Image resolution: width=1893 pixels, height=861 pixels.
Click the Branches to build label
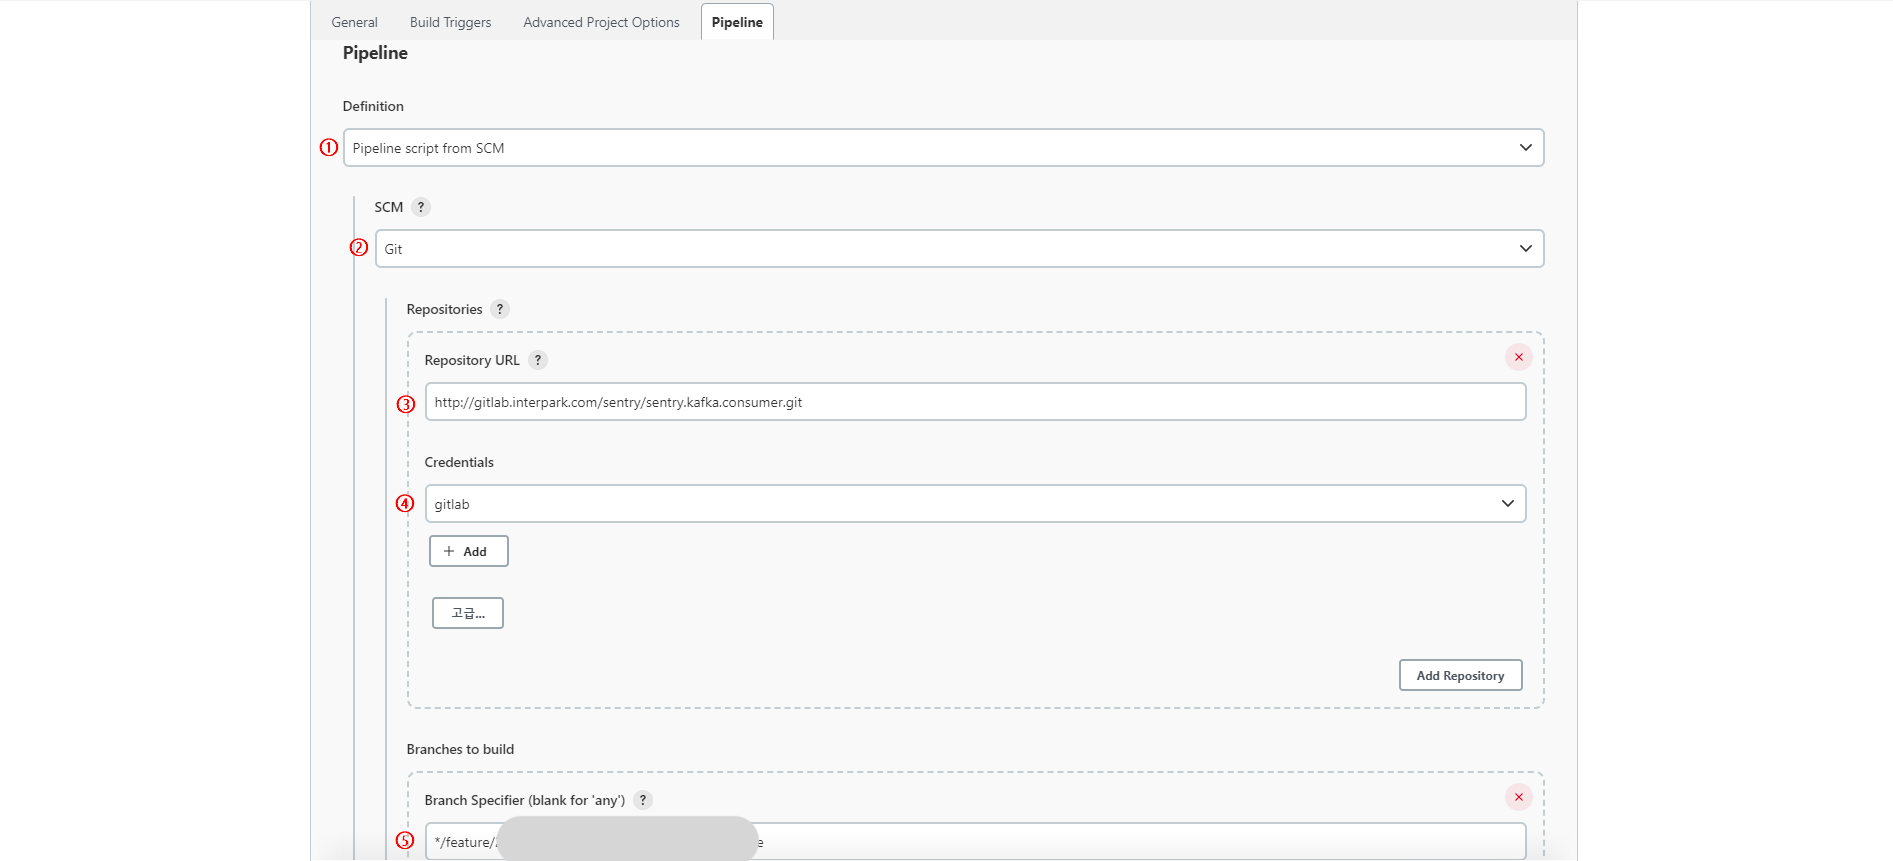460,749
